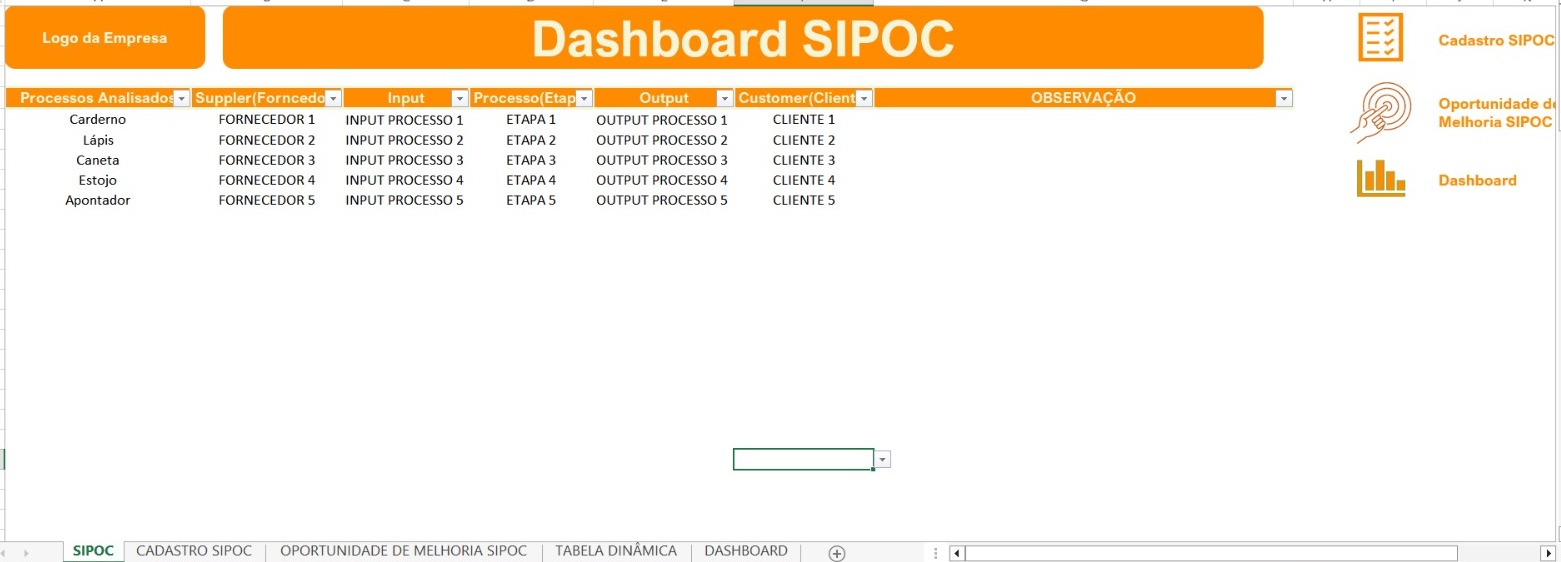This screenshot has height=562, width=1561.
Task: Click the Cadastro SIPOC link text
Action: point(1495,41)
